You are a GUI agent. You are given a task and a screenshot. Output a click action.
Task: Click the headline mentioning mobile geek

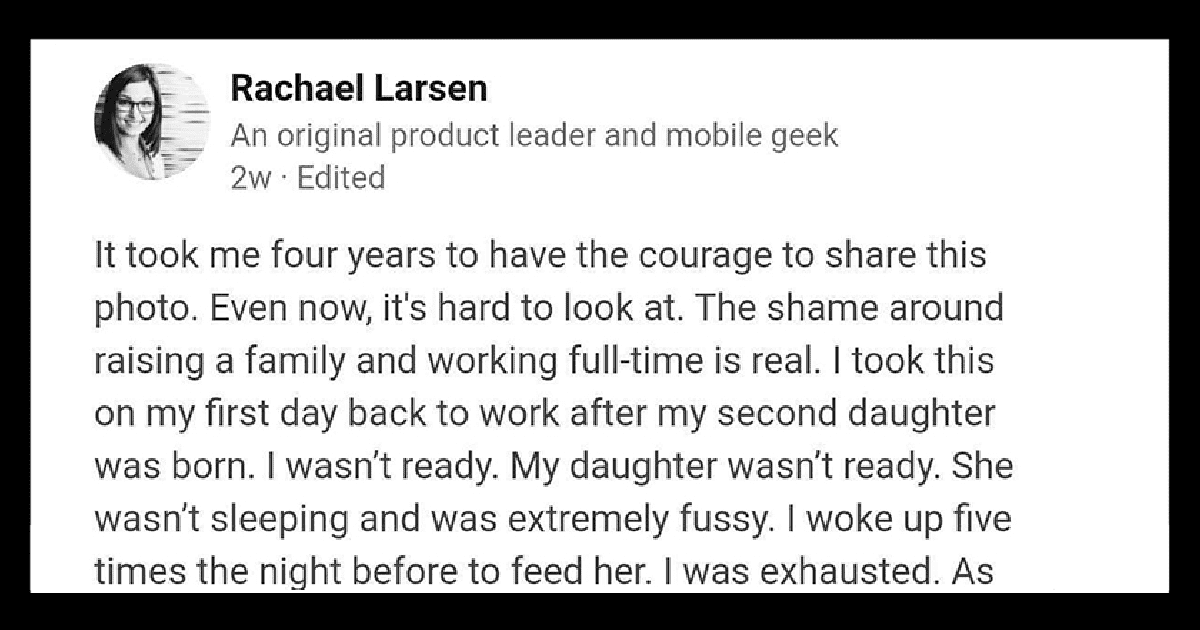534,136
